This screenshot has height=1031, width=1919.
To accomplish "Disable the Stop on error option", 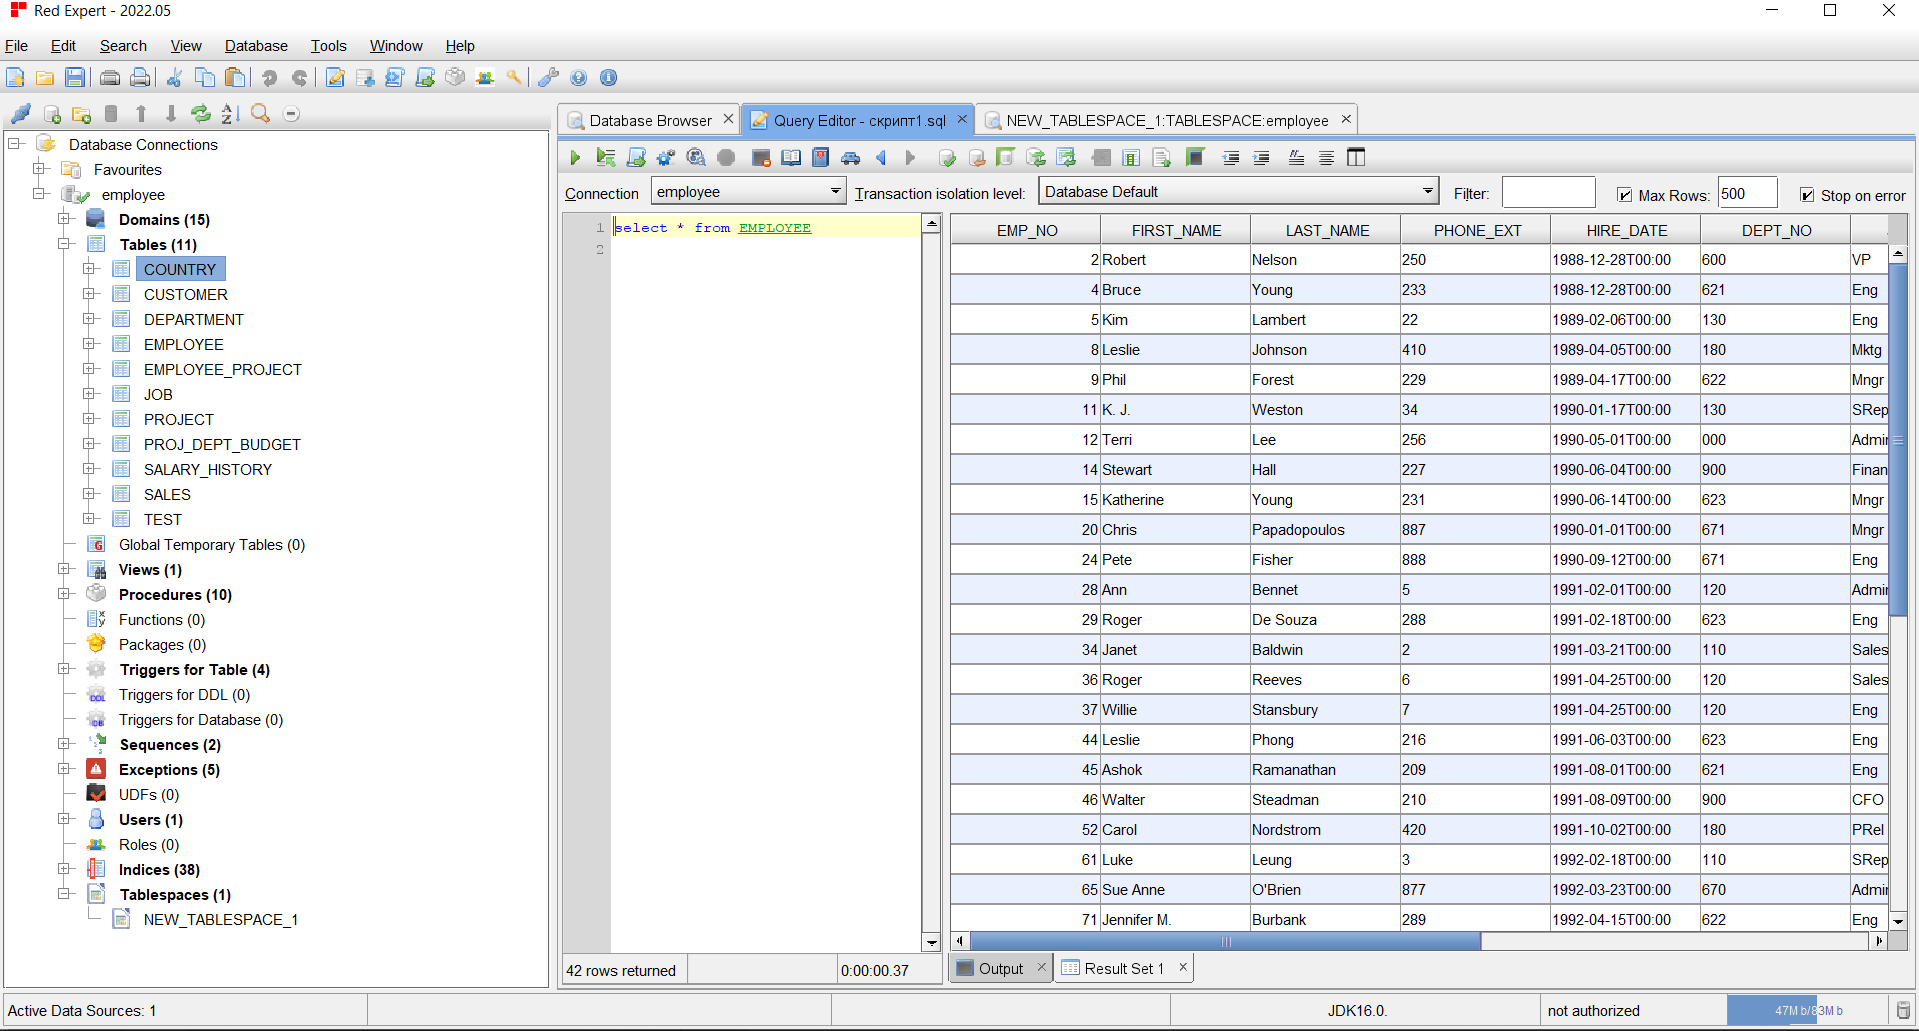I will click(1809, 195).
